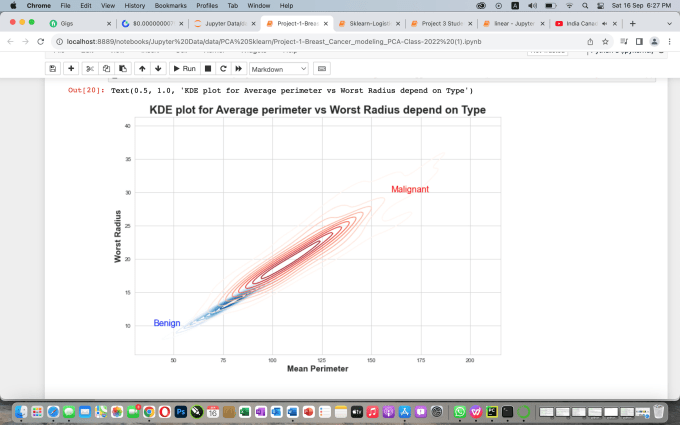Open media controls in Chrome toolbar
Viewport: 680px width, 425px height.
point(624,42)
